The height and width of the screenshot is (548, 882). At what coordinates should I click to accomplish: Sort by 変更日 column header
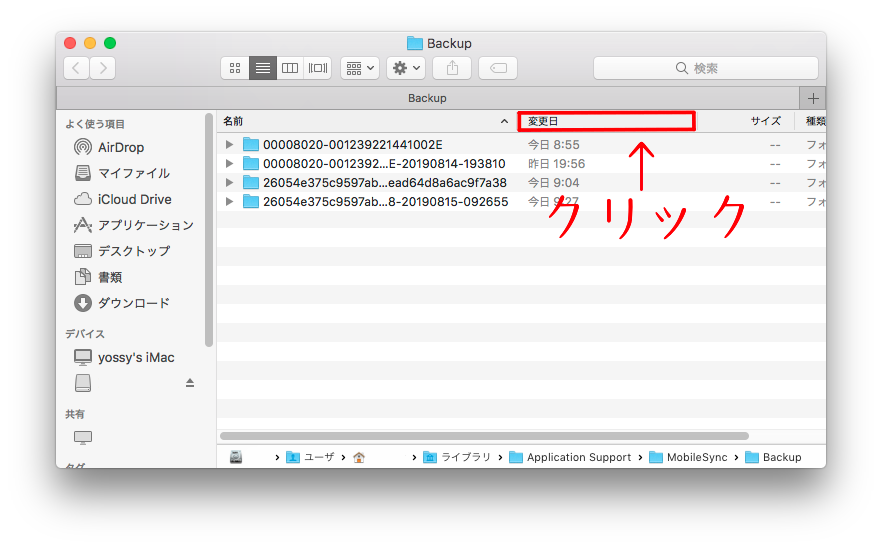point(606,121)
